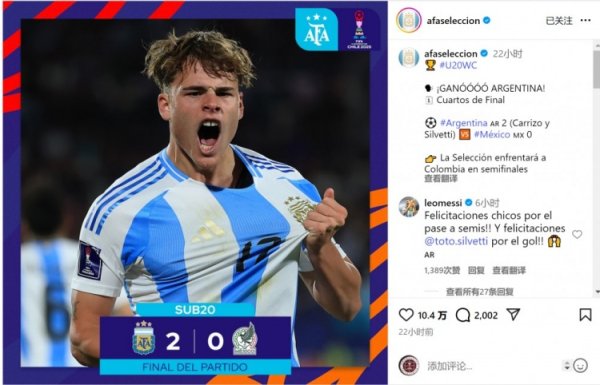This screenshot has width=600, height=385.
Task: Save post with bookmark icon
Action: coord(585,315)
